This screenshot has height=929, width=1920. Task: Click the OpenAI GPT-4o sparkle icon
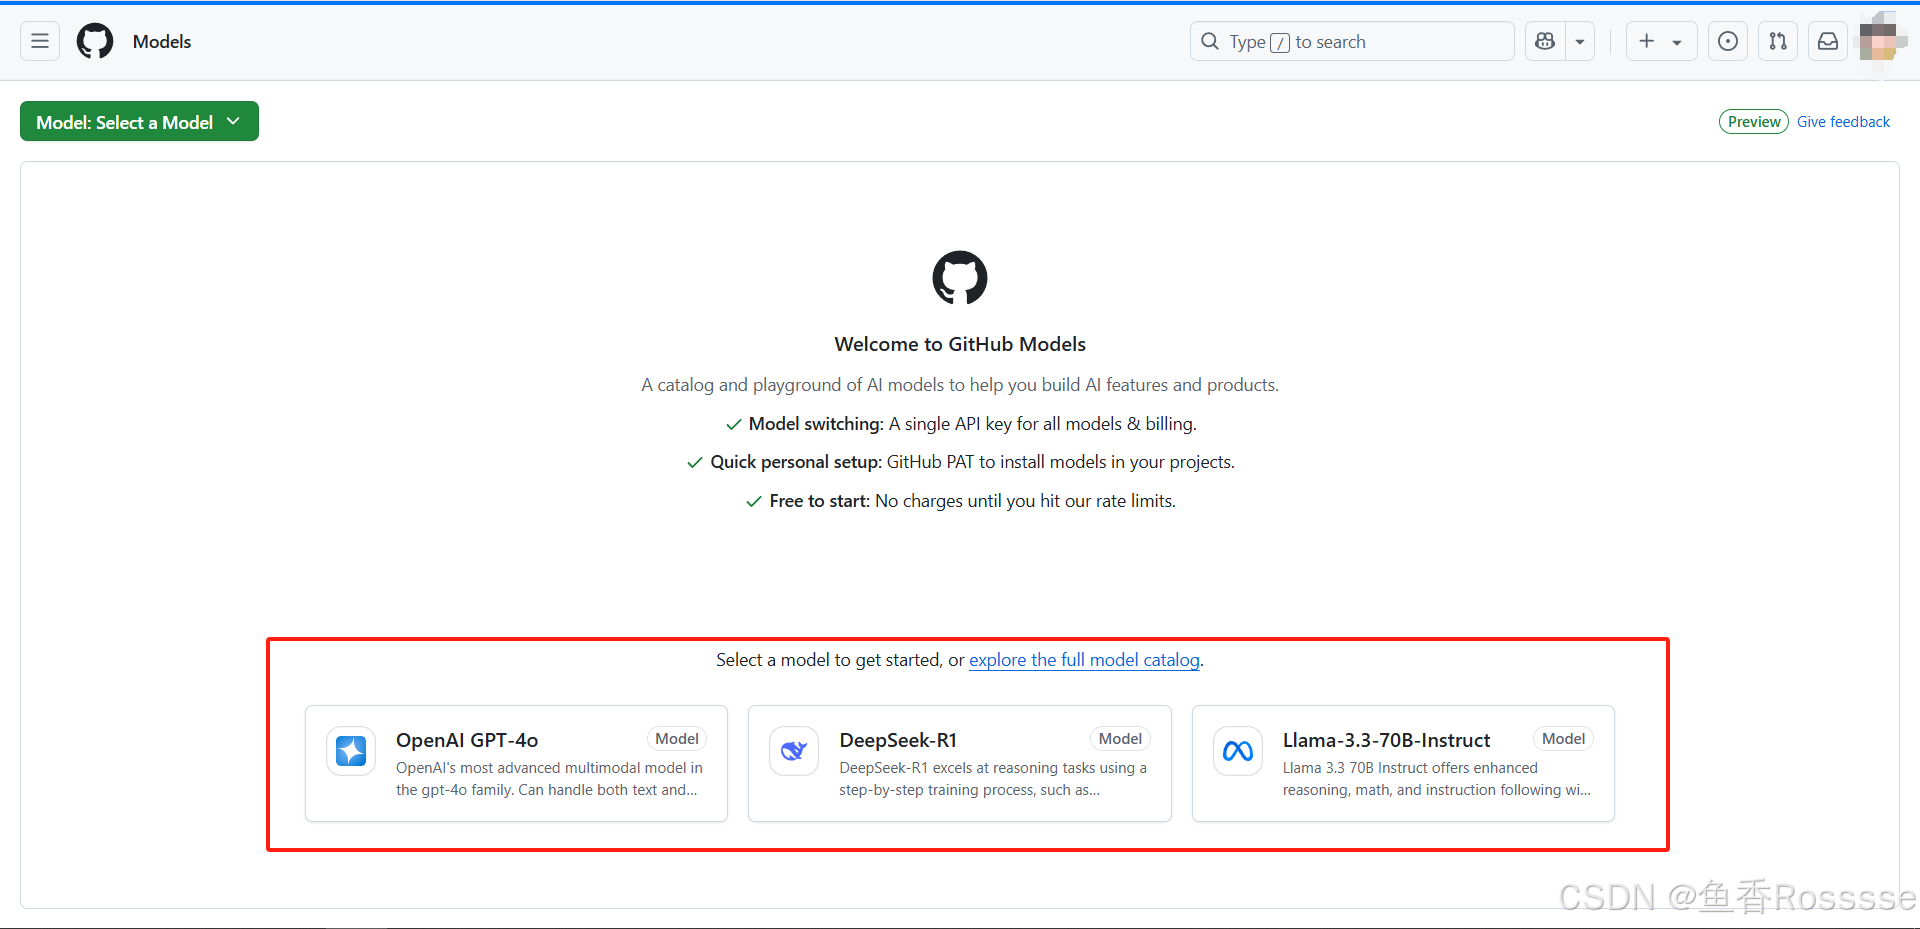pos(351,751)
